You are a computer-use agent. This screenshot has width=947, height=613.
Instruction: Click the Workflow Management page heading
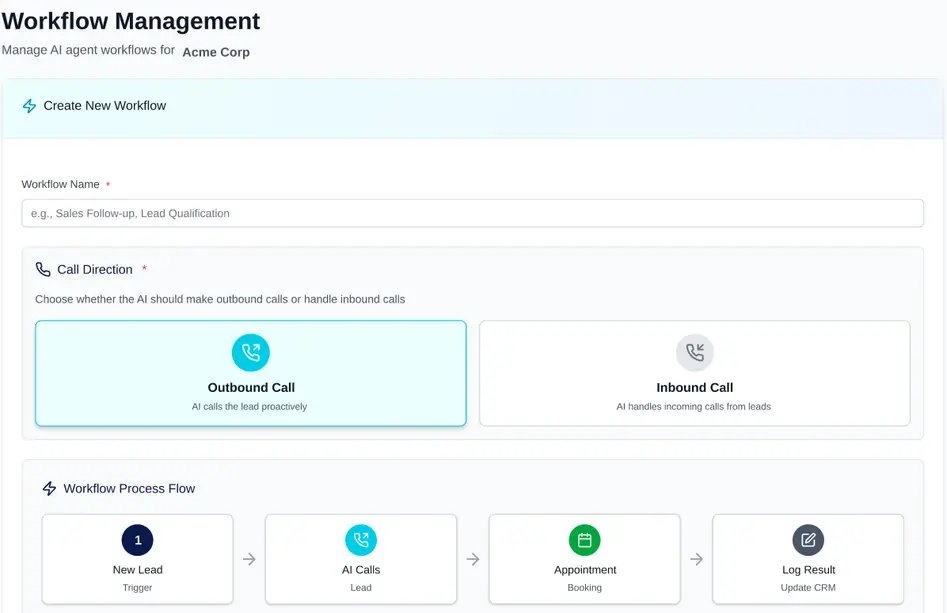(130, 21)
